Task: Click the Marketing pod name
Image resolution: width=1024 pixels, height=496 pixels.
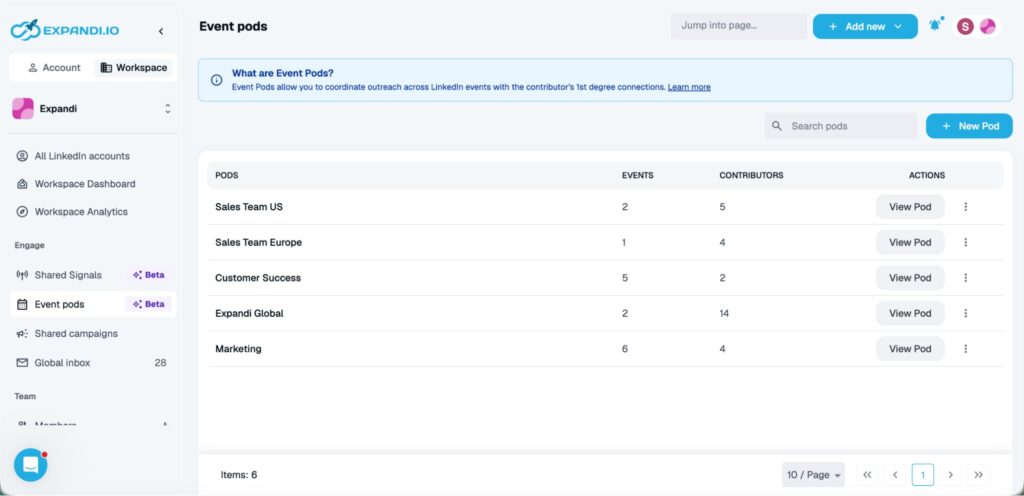Action: (238, 349)
